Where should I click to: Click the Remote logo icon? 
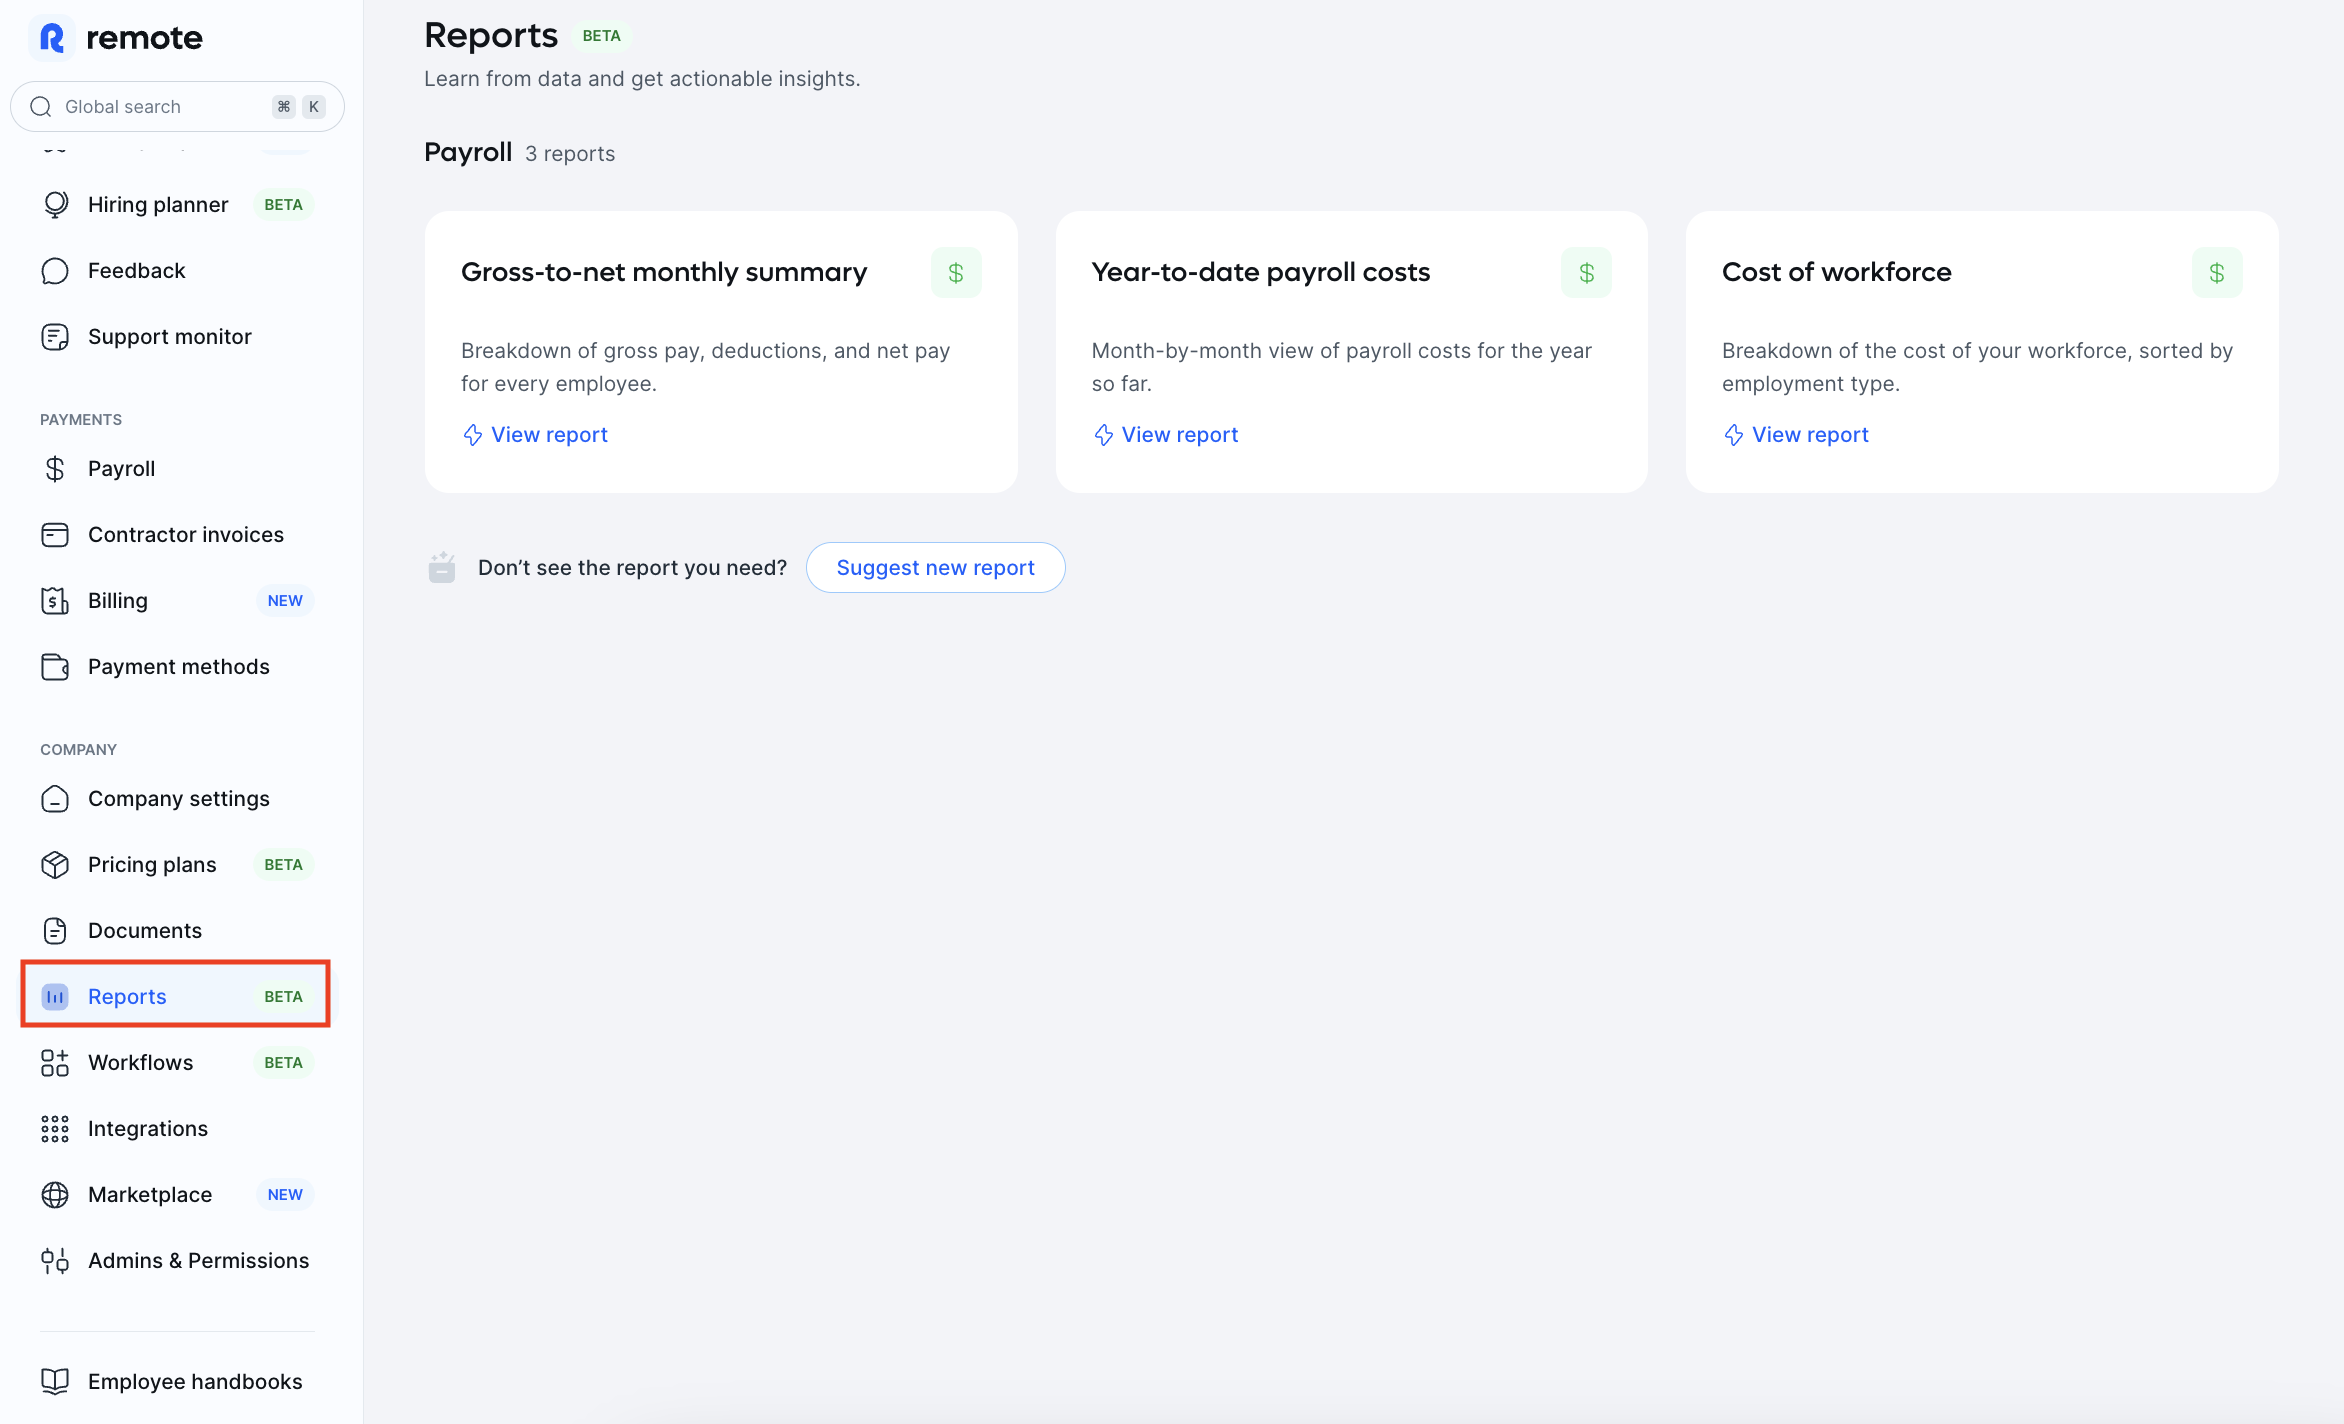click(52, 38)
